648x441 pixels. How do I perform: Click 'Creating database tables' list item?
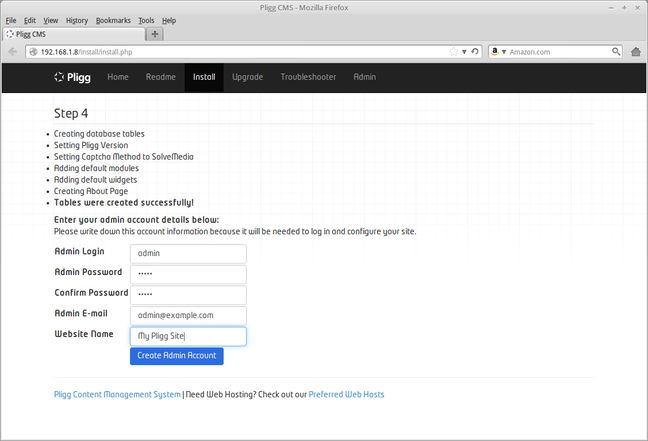coord(99,134)
